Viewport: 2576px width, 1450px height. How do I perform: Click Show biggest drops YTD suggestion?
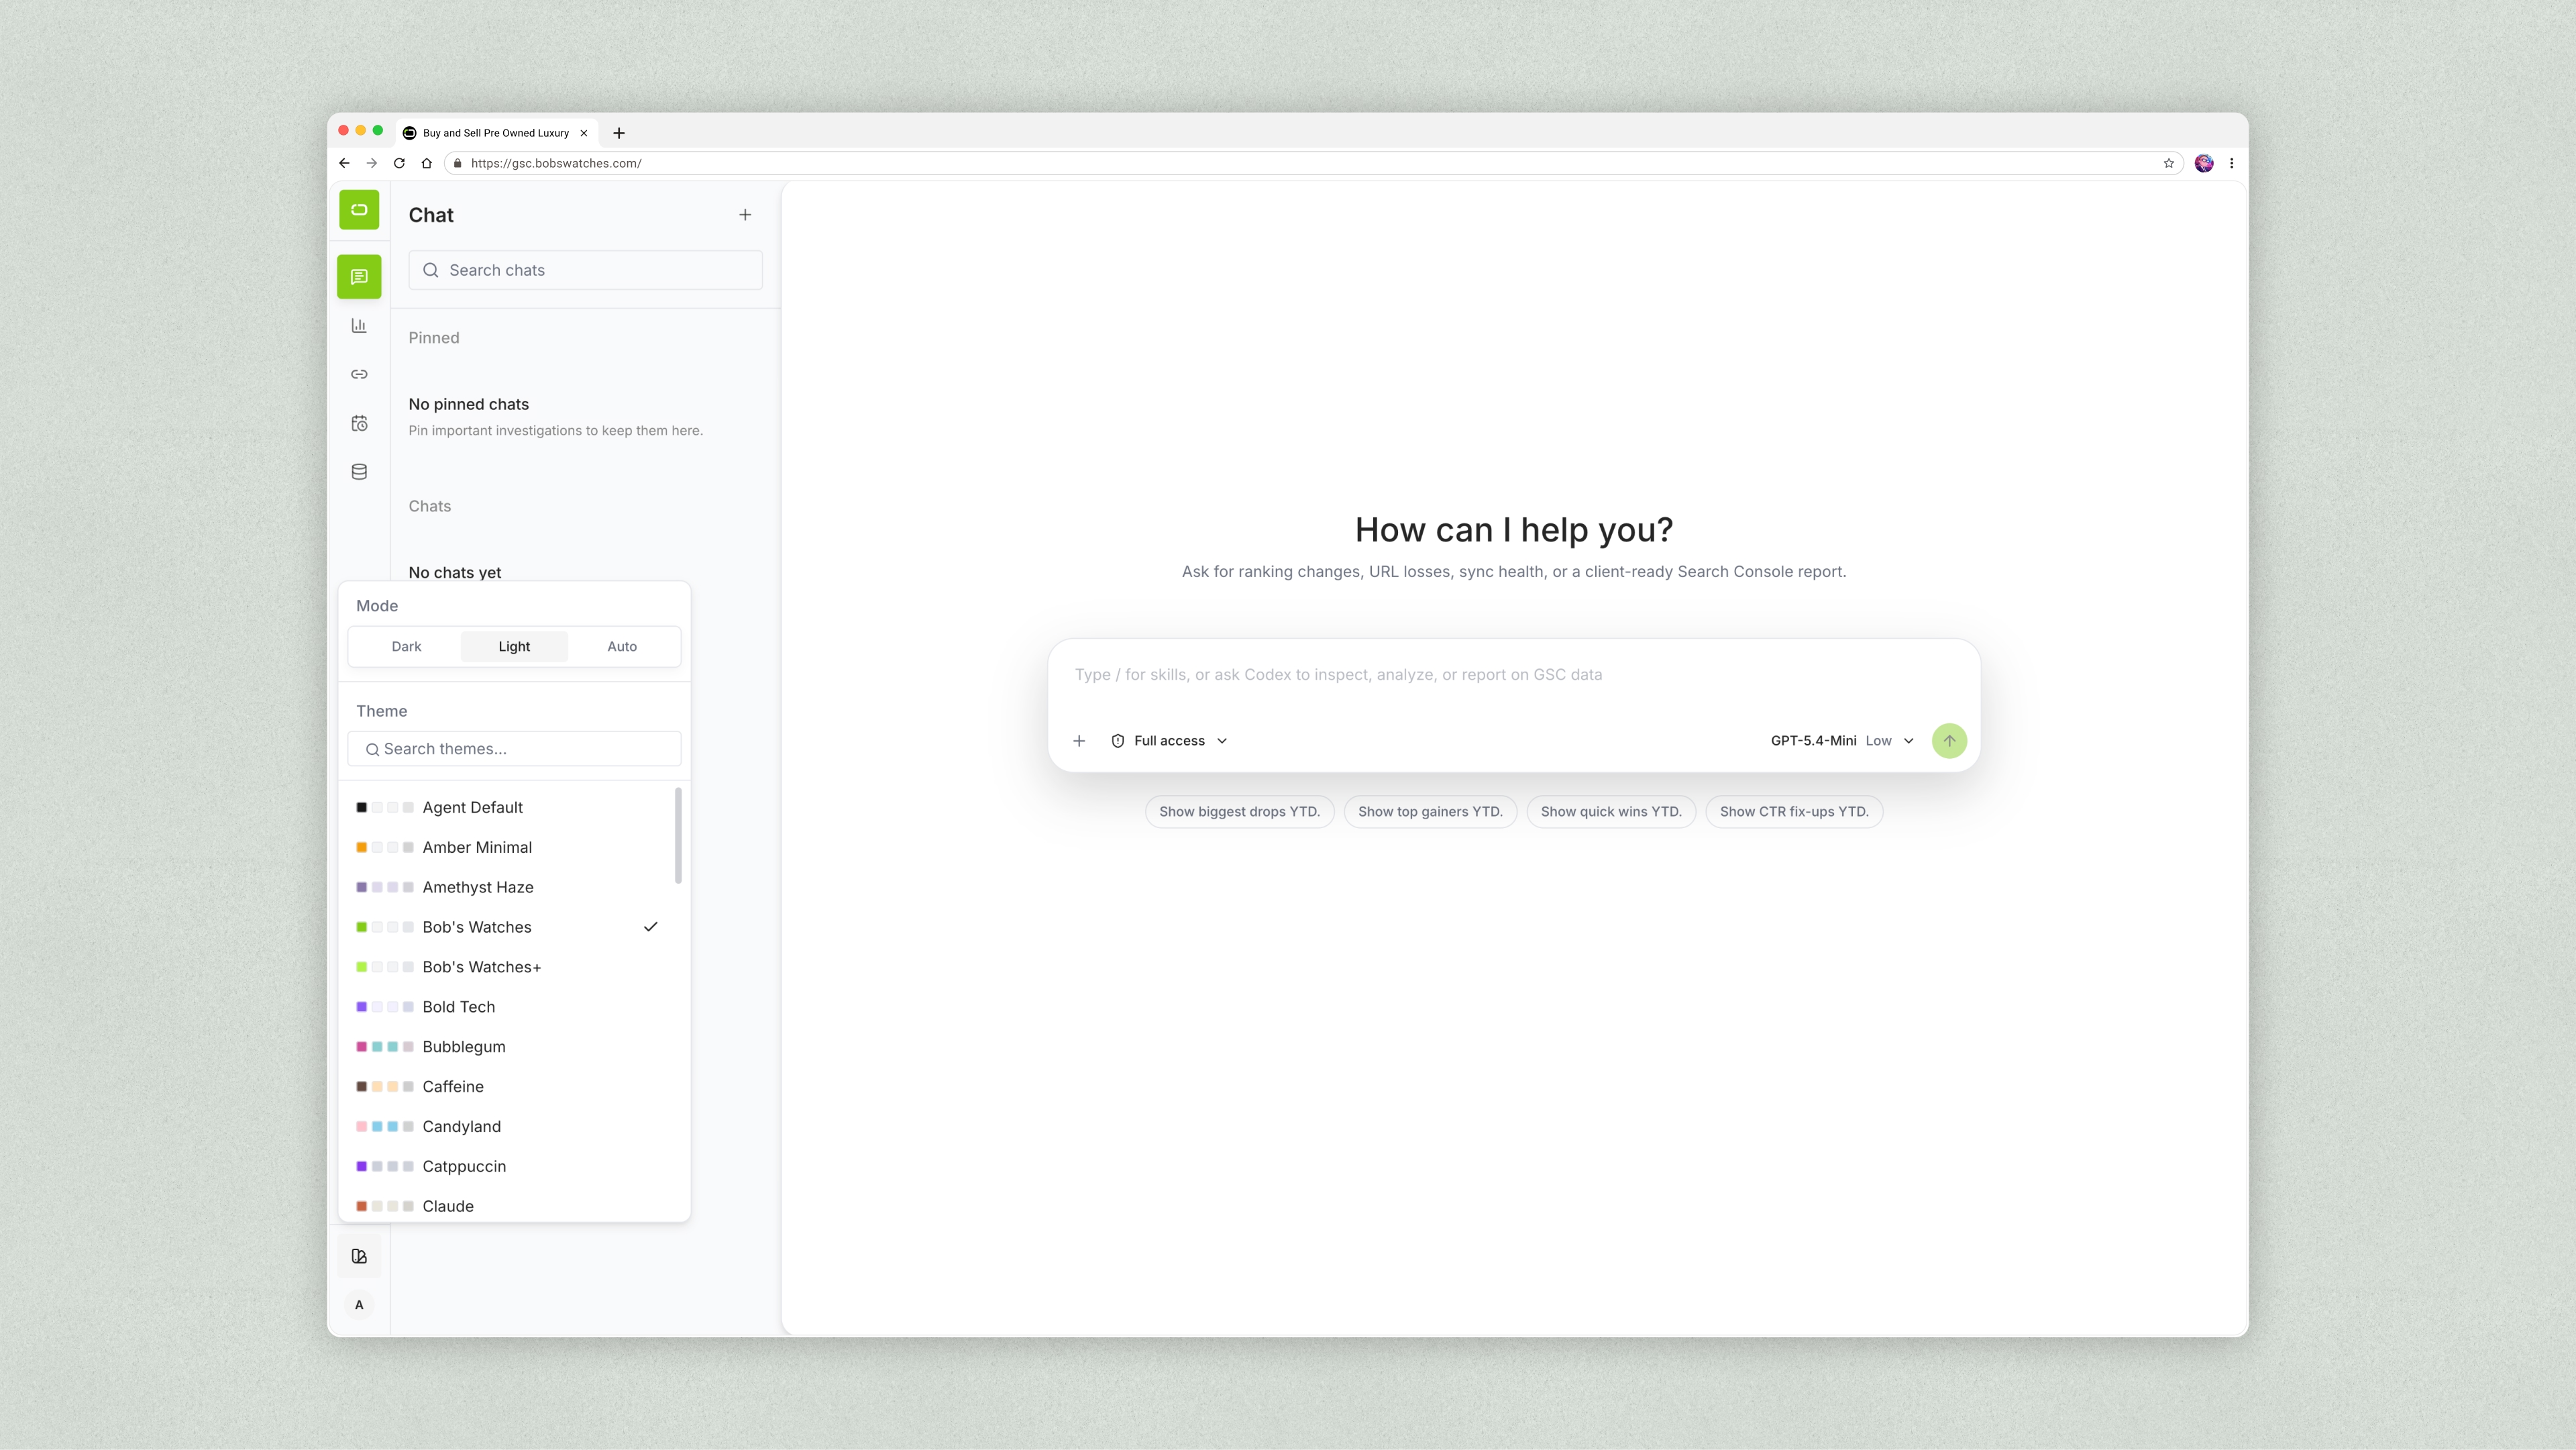[1239, 812]
